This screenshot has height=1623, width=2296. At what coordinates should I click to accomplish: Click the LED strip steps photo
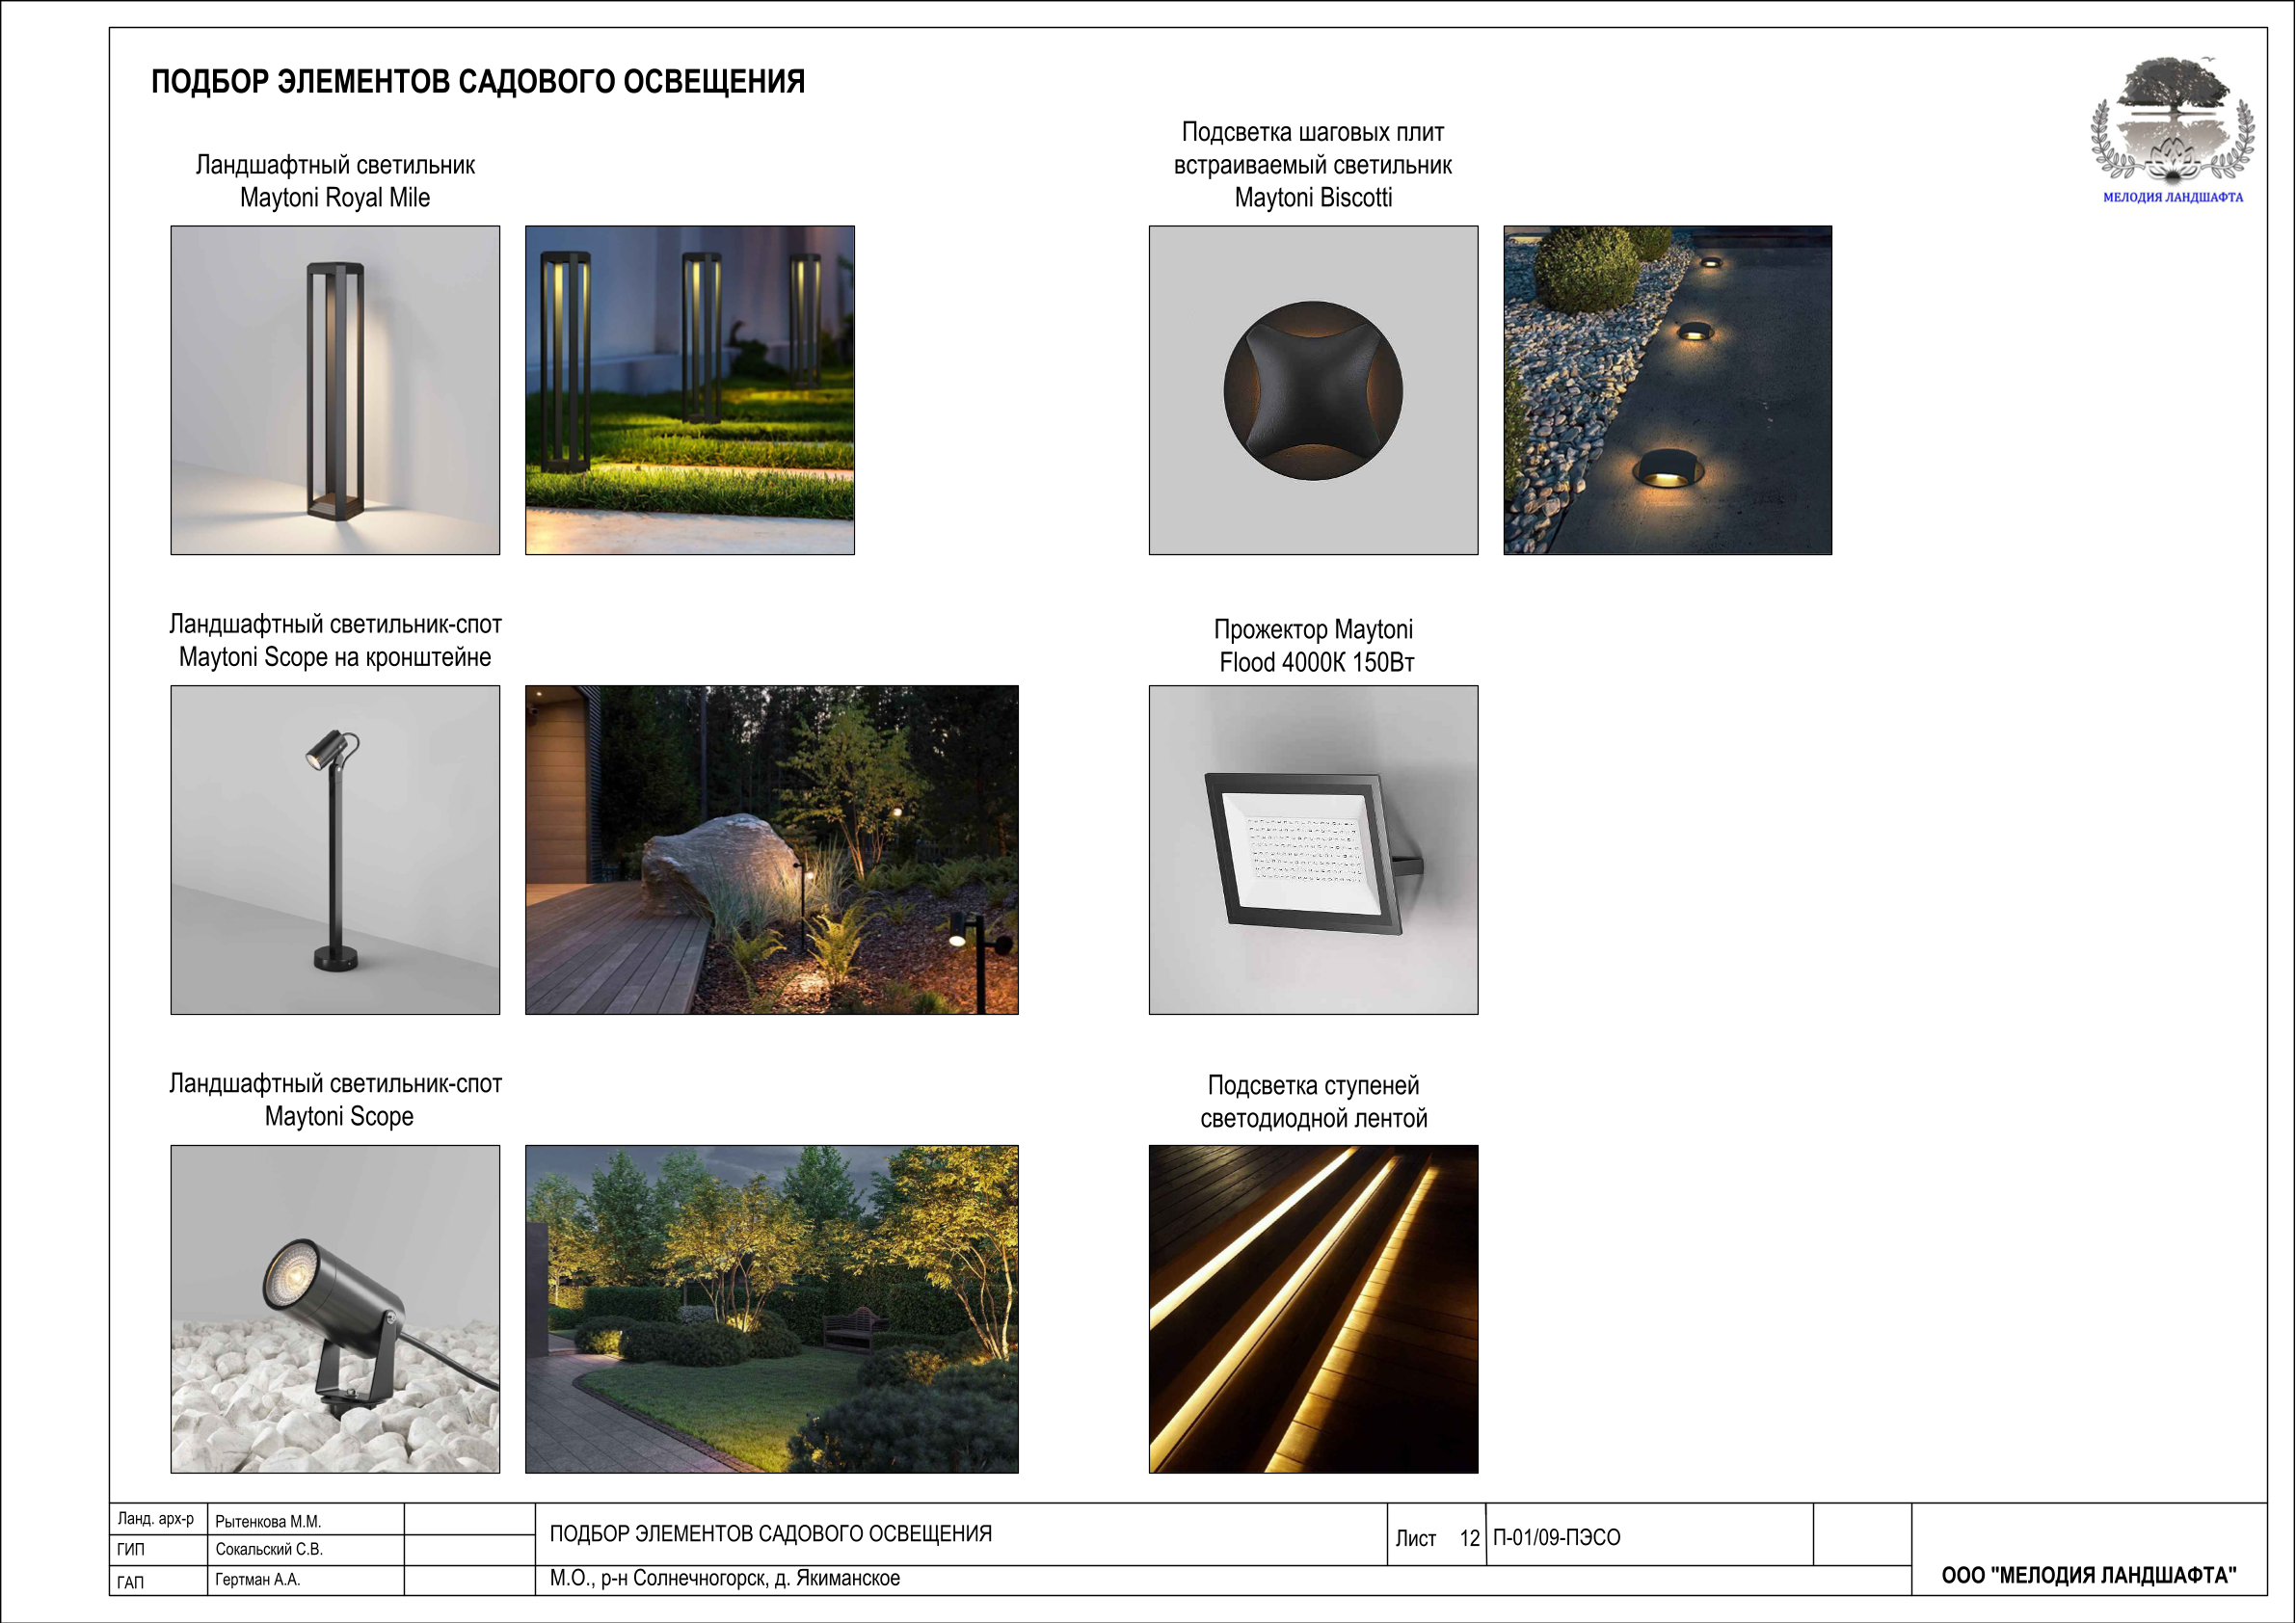1313,1308
